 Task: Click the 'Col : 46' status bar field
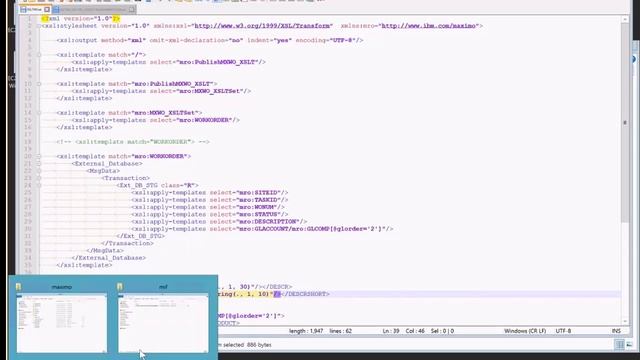[415, 331]
